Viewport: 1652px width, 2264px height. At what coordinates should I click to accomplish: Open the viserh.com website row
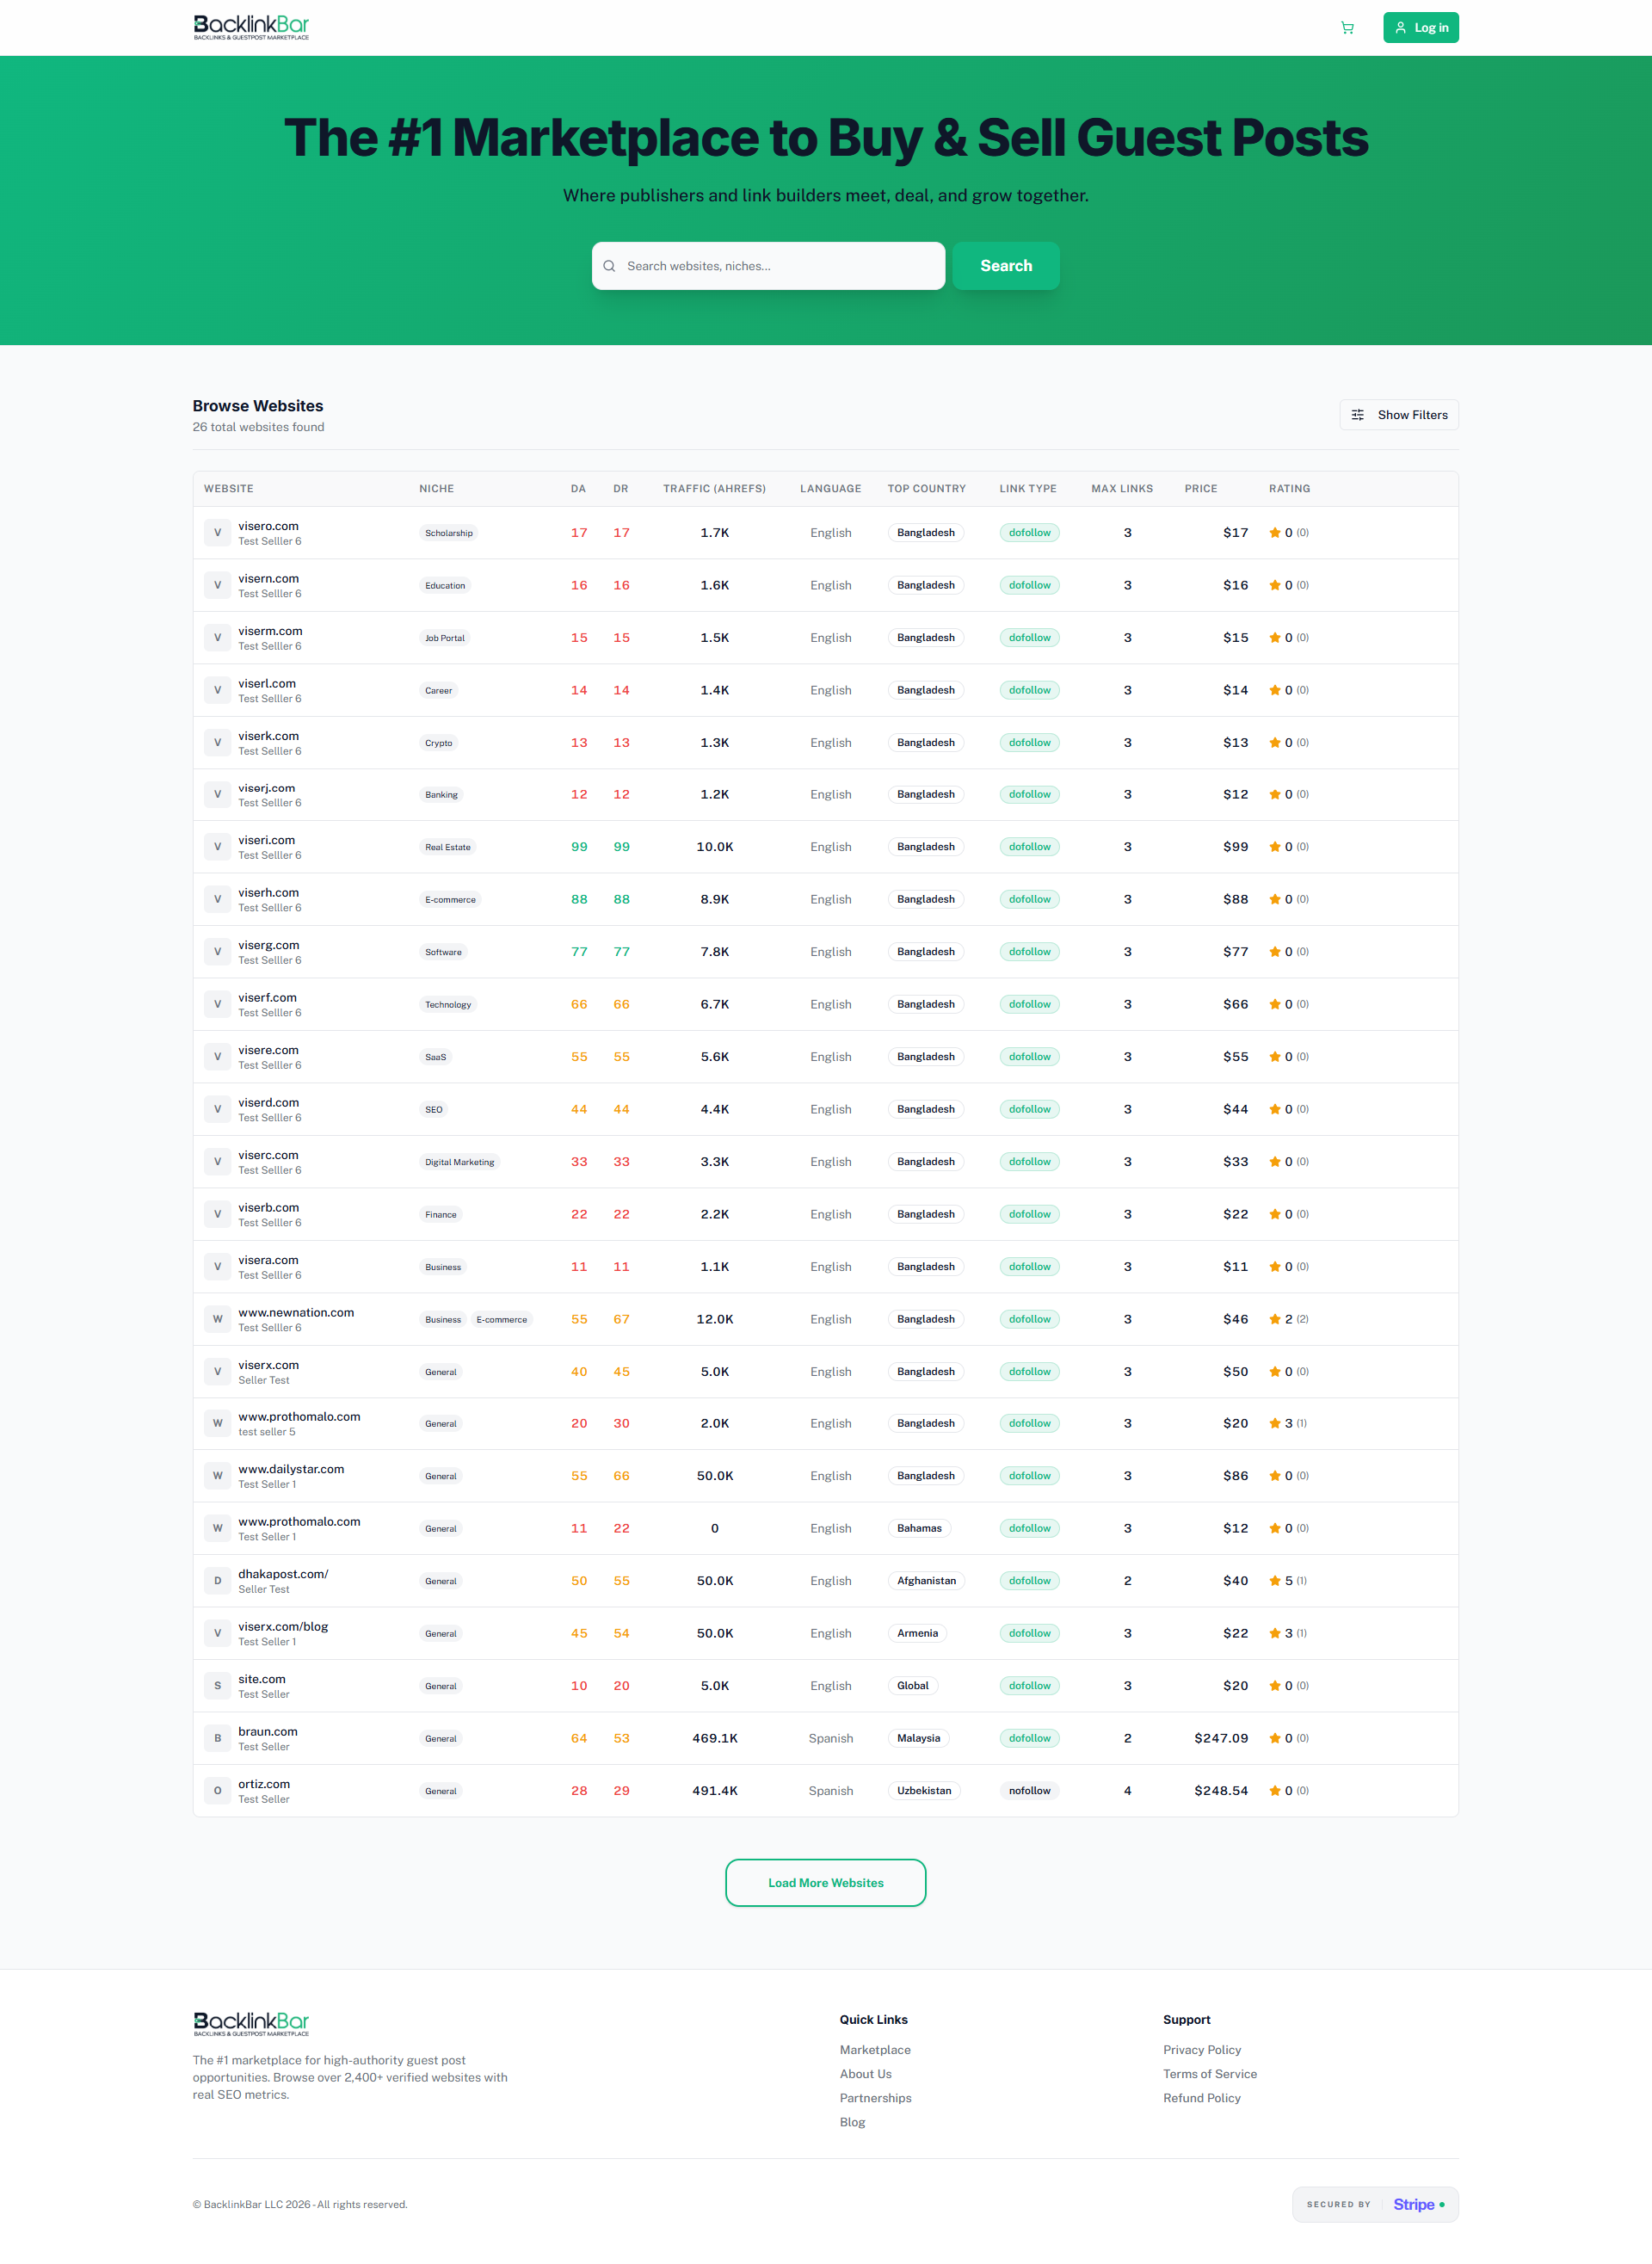[825, 900]
